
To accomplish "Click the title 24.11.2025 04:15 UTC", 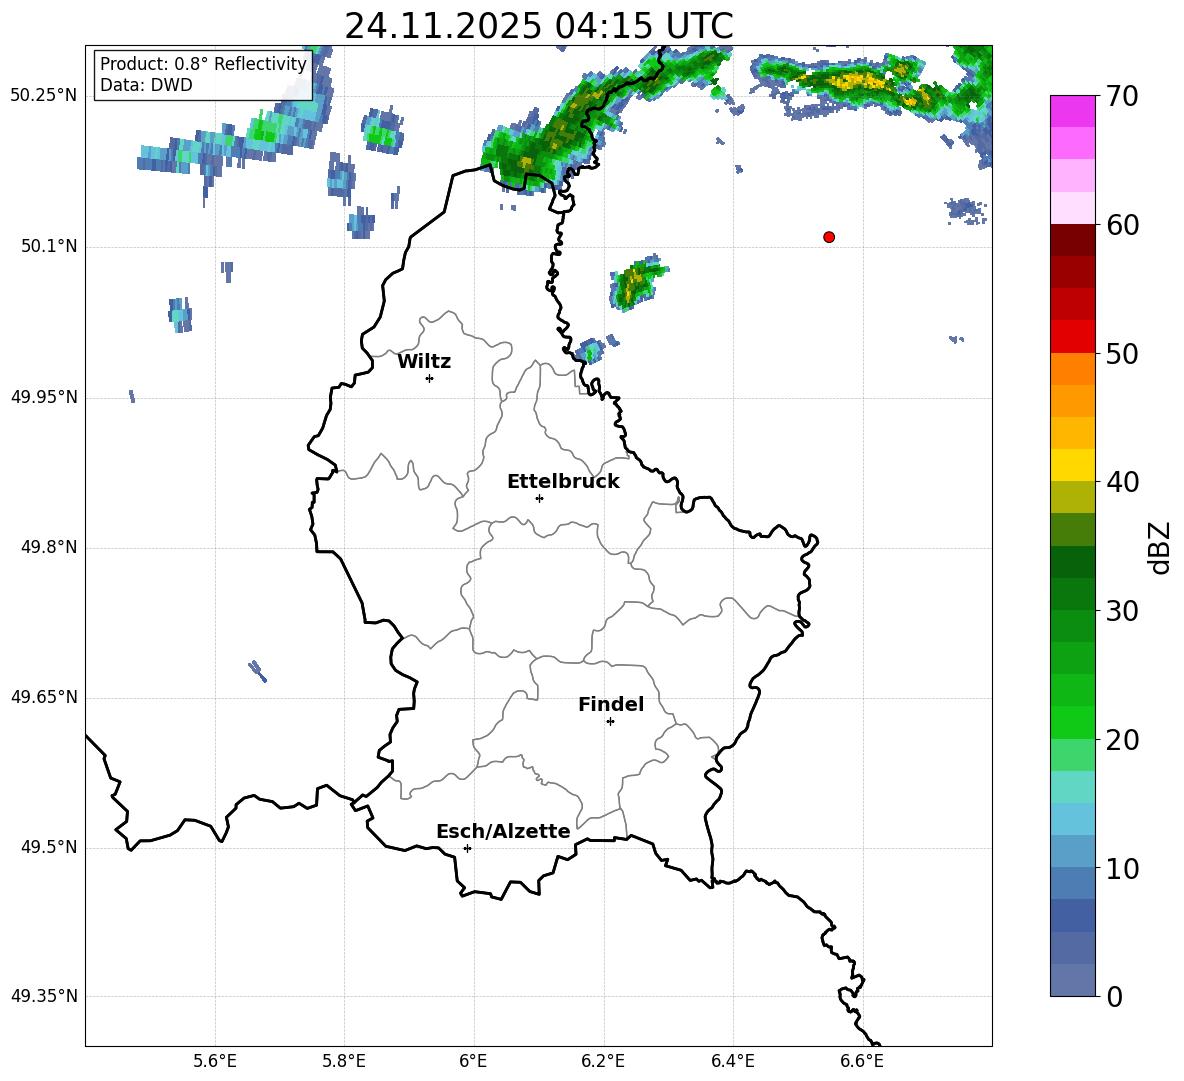I will (x=539, y=26).
